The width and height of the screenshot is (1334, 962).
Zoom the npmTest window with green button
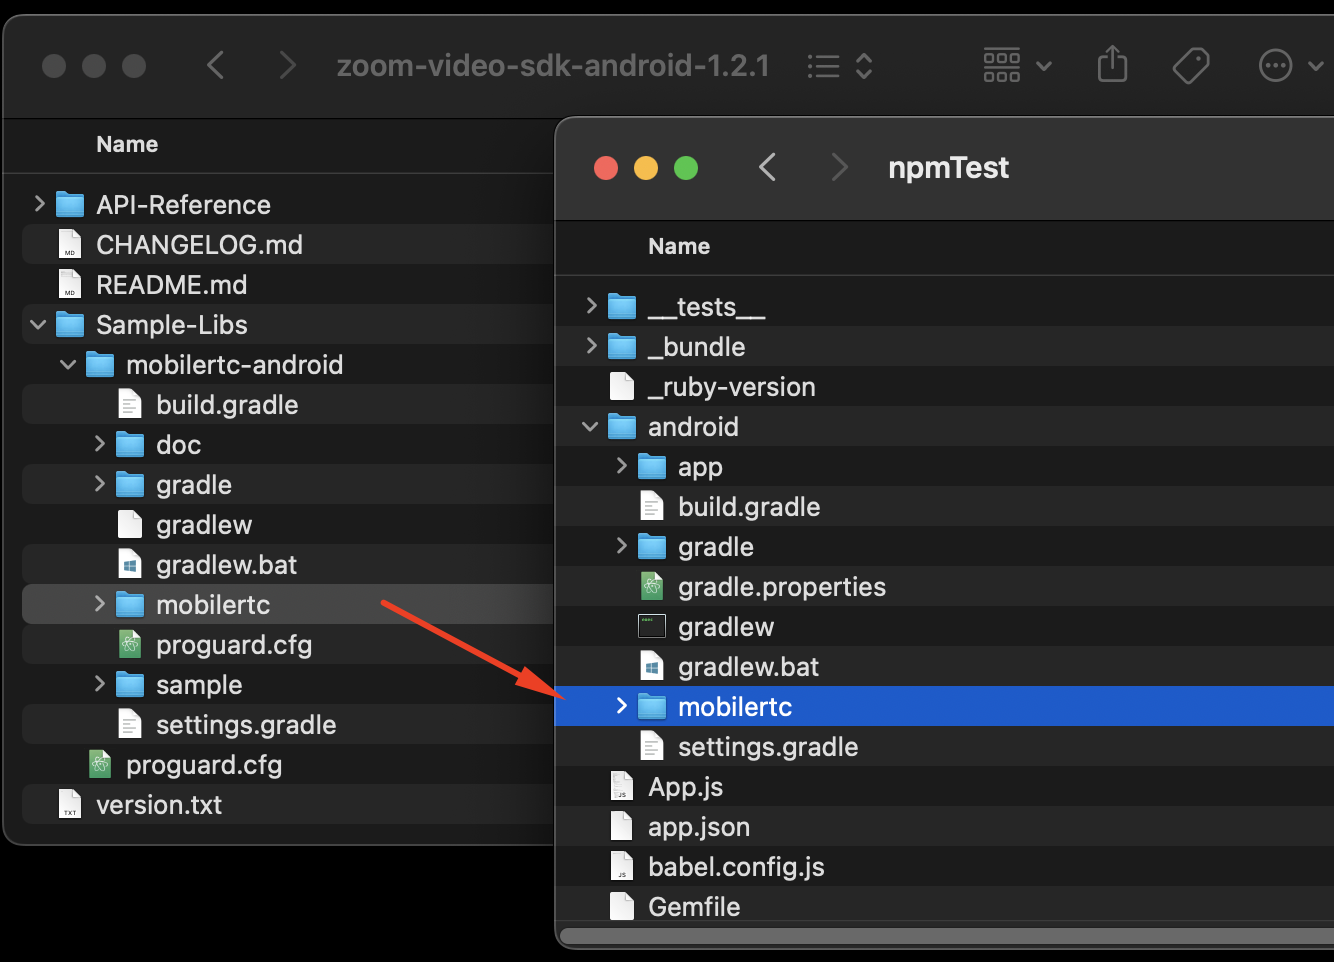(686, 168)
